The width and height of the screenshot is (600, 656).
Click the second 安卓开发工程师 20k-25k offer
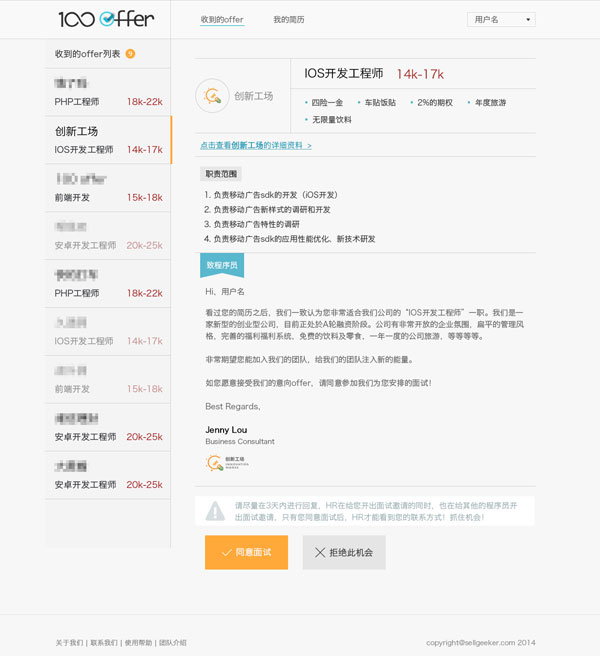point(108,428)
